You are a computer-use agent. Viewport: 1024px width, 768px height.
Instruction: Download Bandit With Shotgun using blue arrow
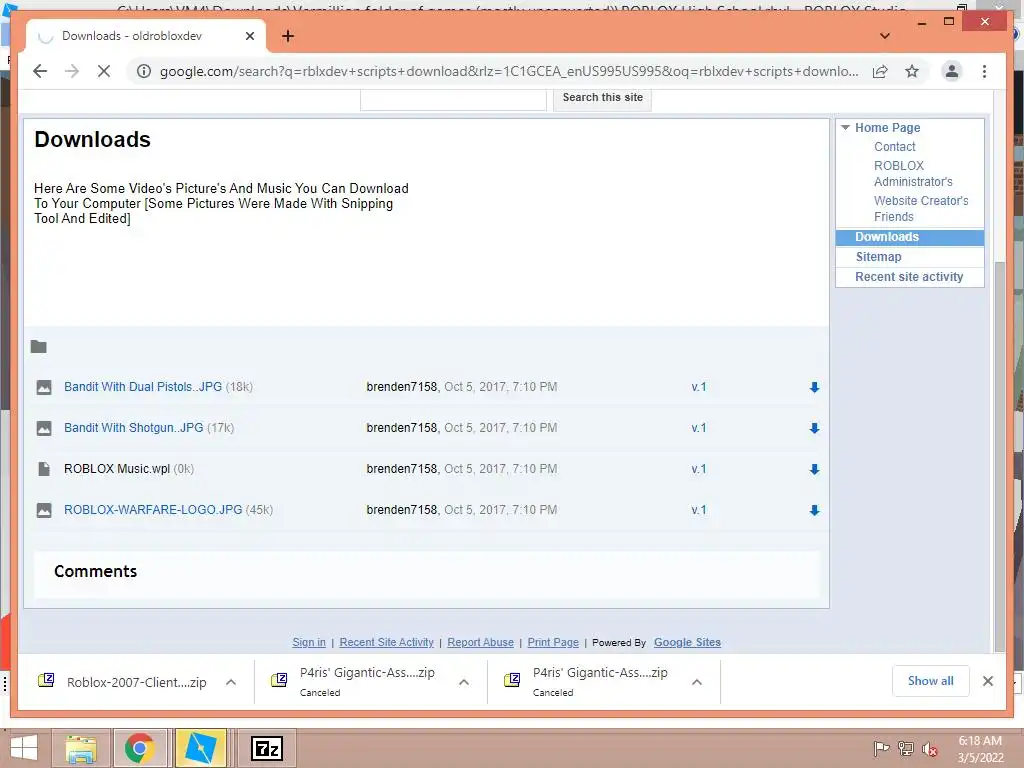[x=814, y=428]
